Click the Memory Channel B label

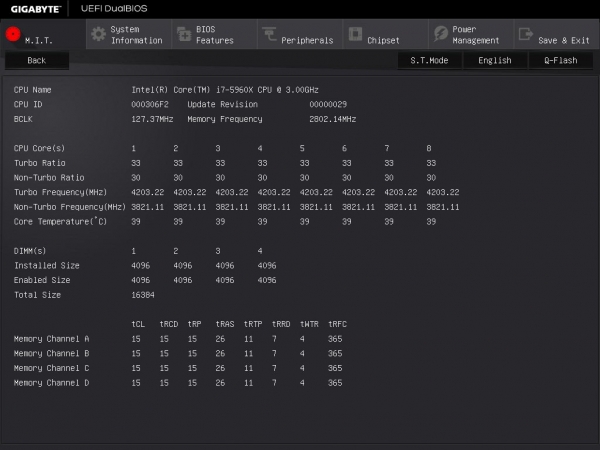click(x=51, y=354)
